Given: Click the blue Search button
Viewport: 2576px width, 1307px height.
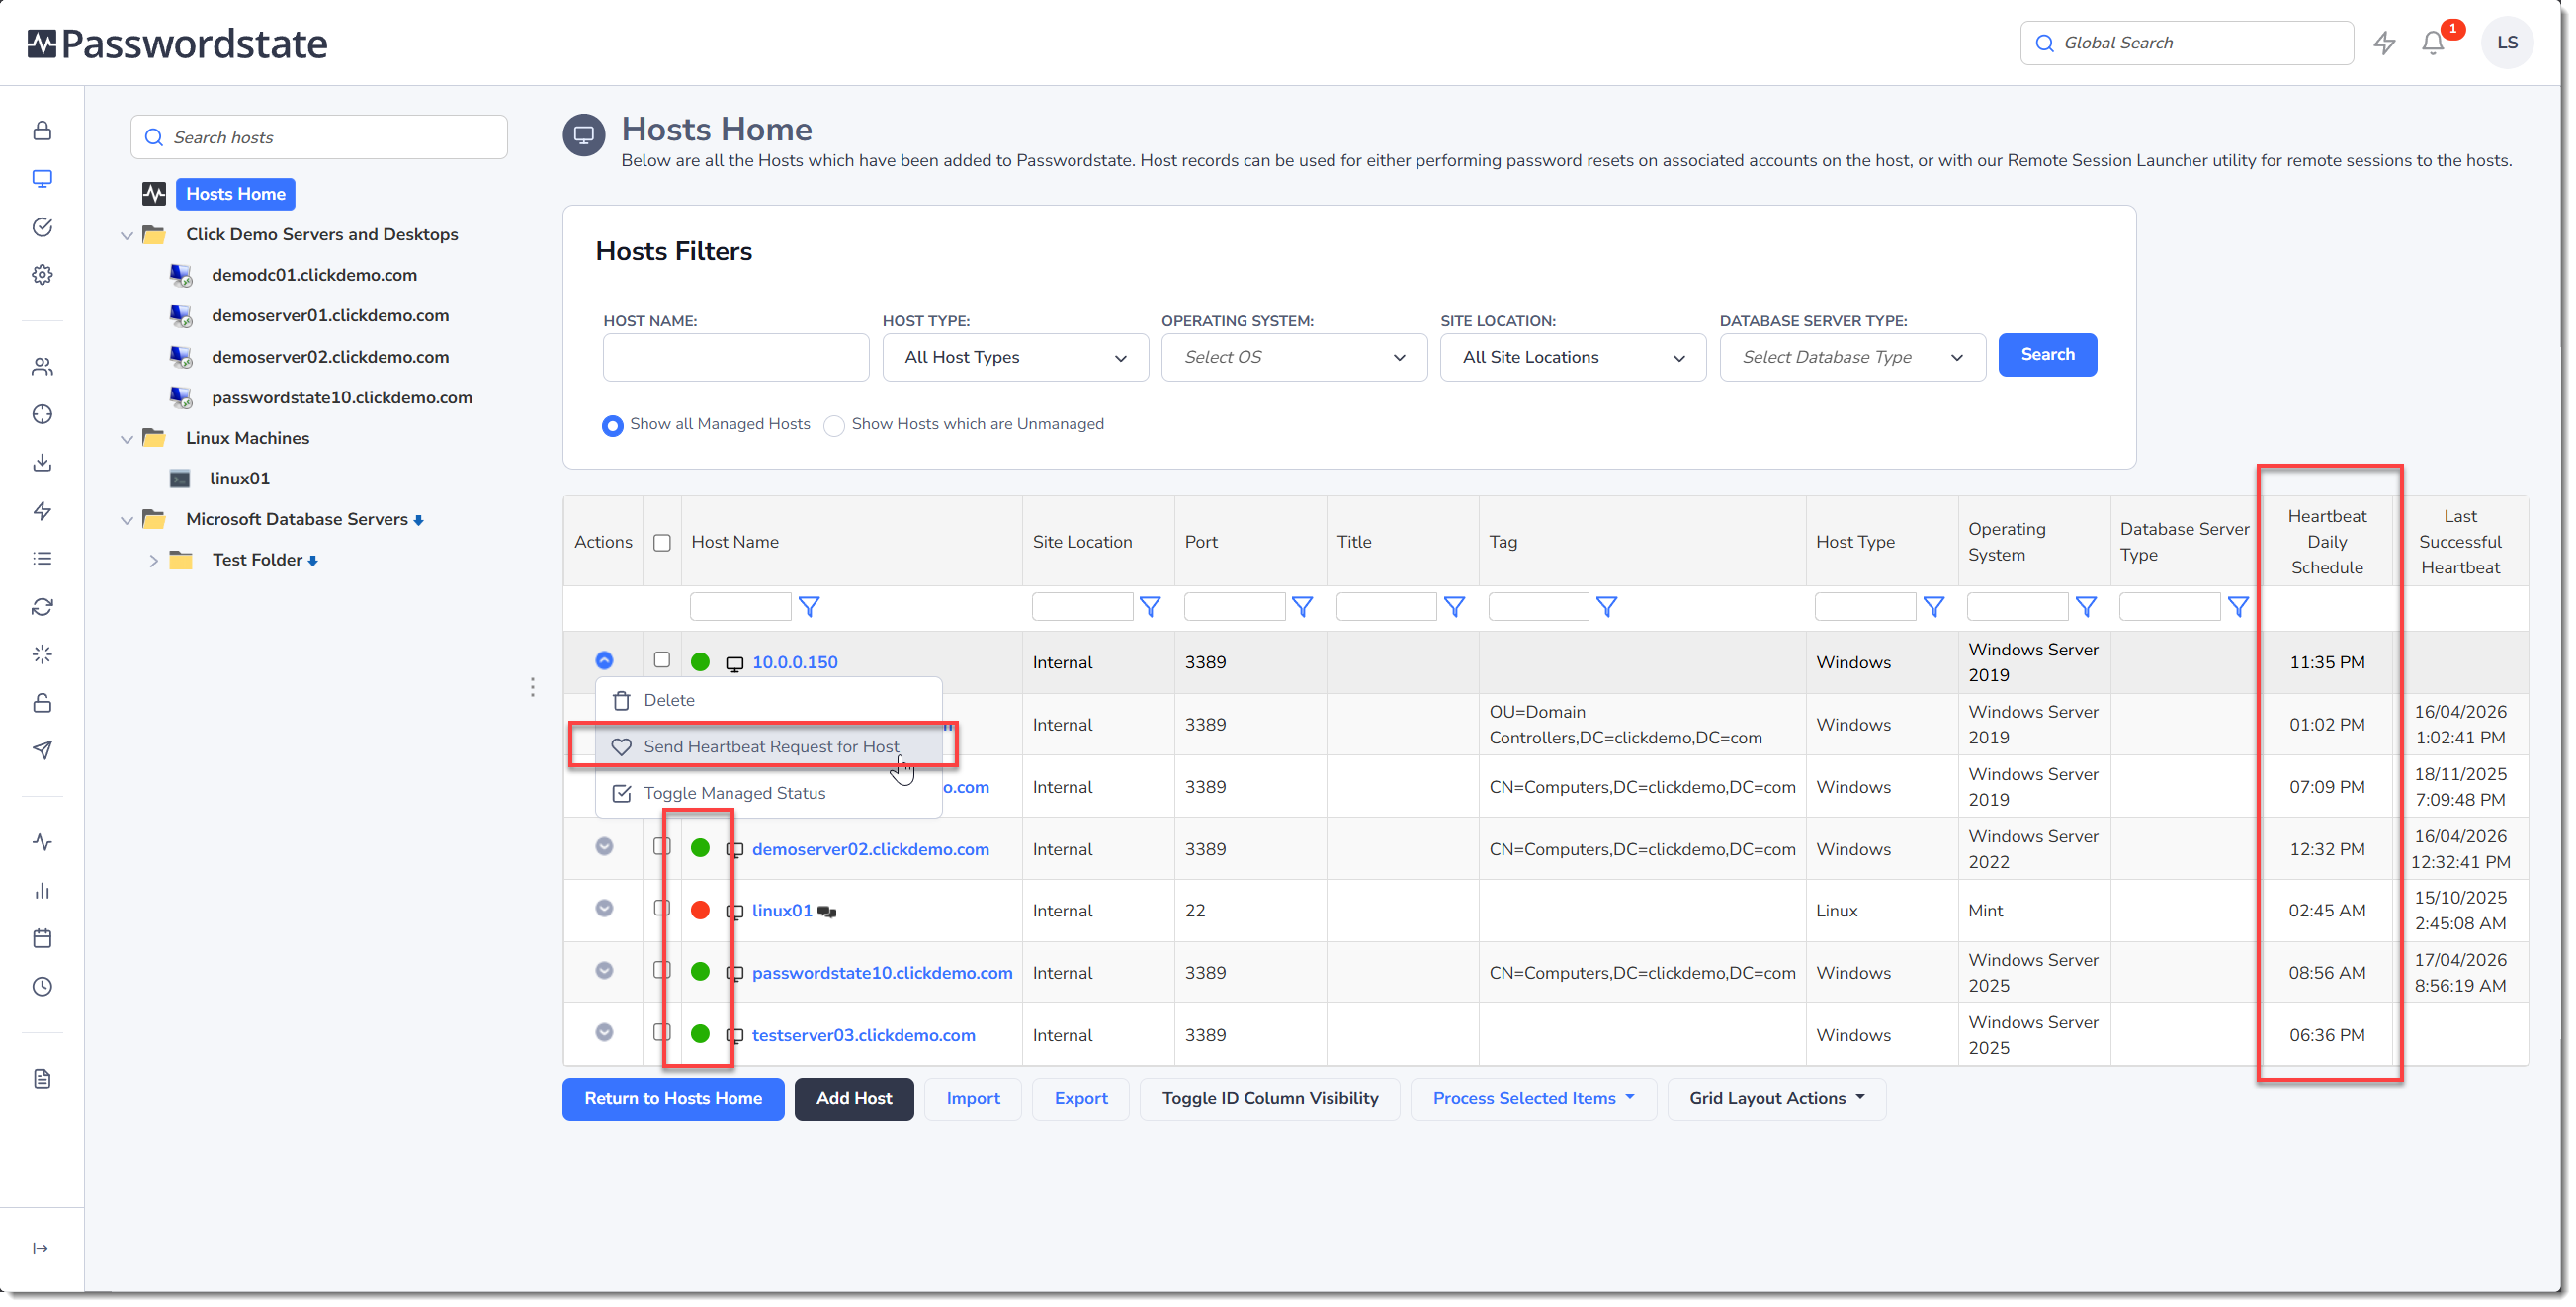Looking at the screenshot, I should [x=2047, y=355].
